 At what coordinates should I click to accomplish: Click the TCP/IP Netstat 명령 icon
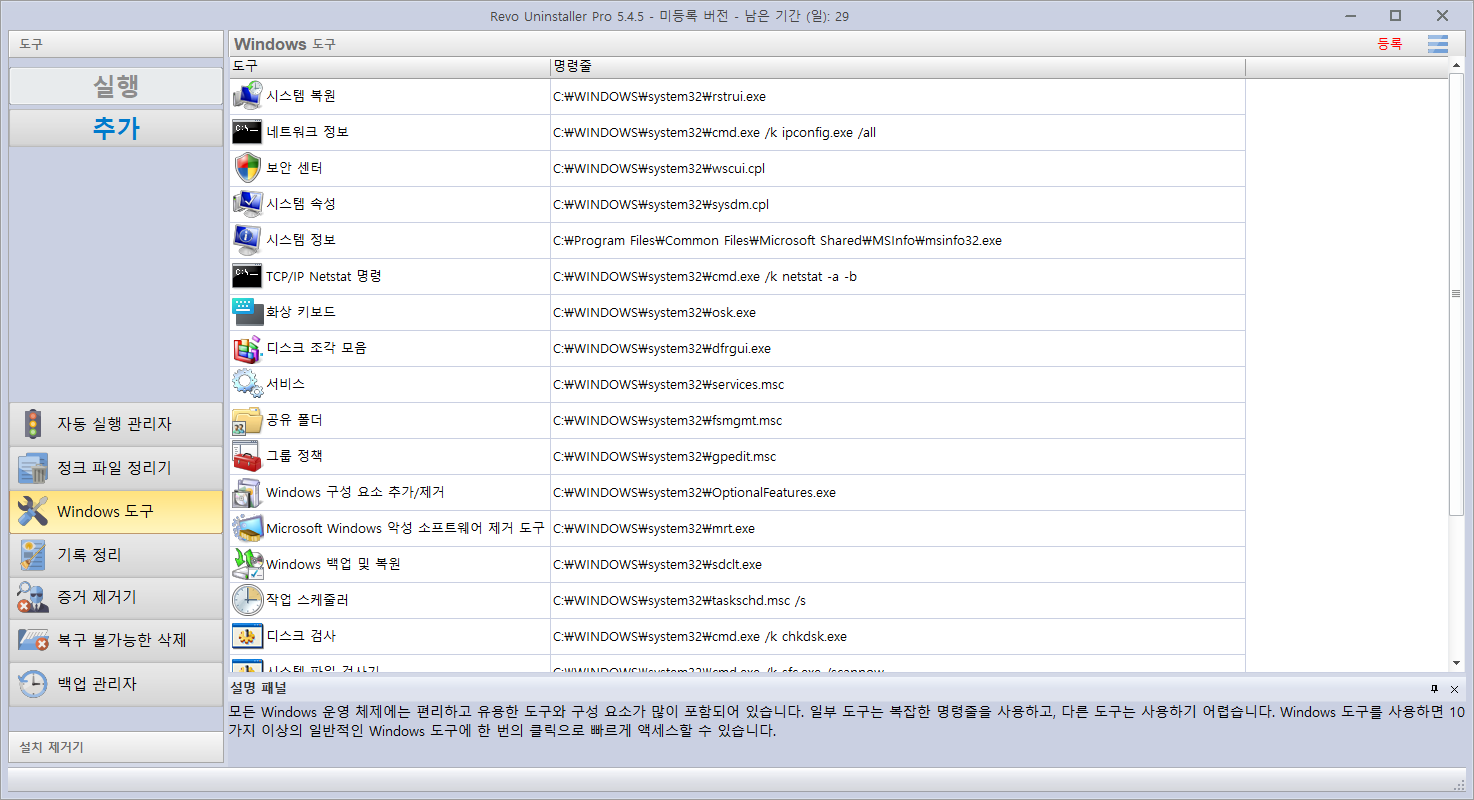pyautogui.click(x=247, y=276)
